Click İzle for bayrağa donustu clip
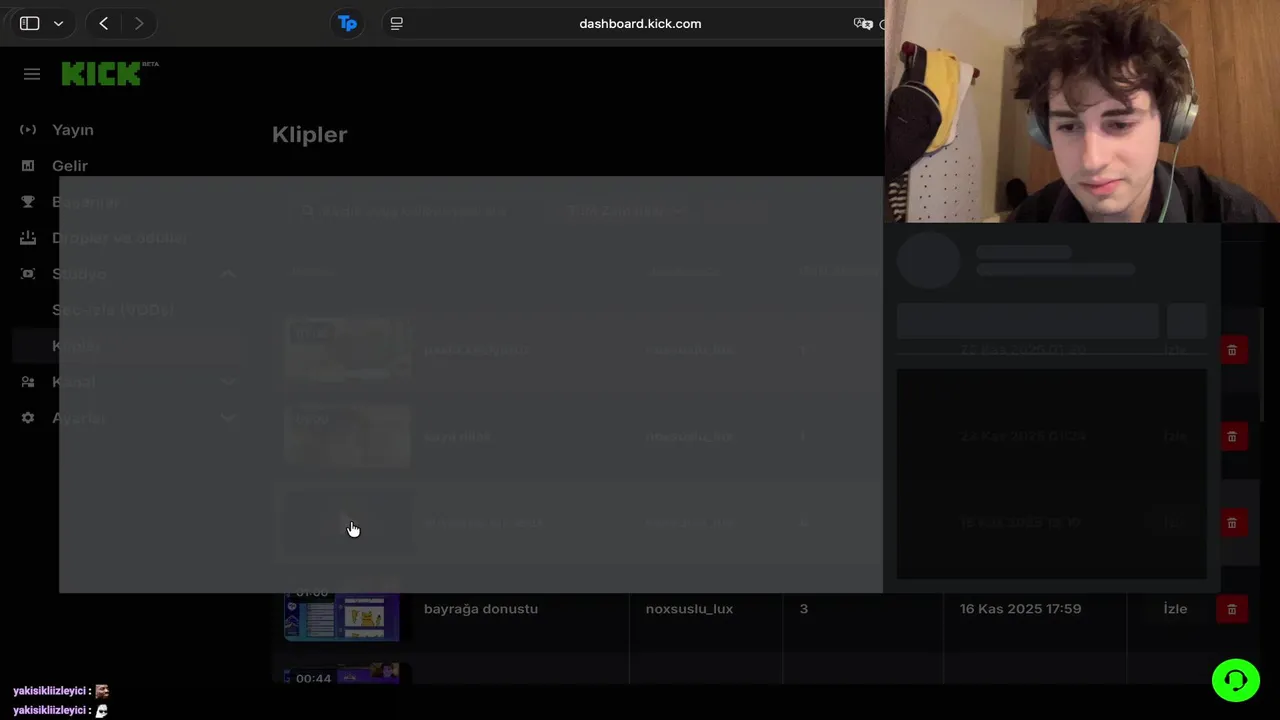The height and width of the screenshot is (720, 1280). point(1175,609)
